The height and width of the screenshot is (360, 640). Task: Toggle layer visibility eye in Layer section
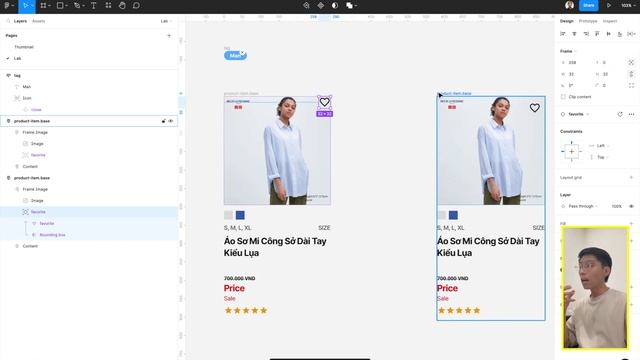[x=631, y=206]
